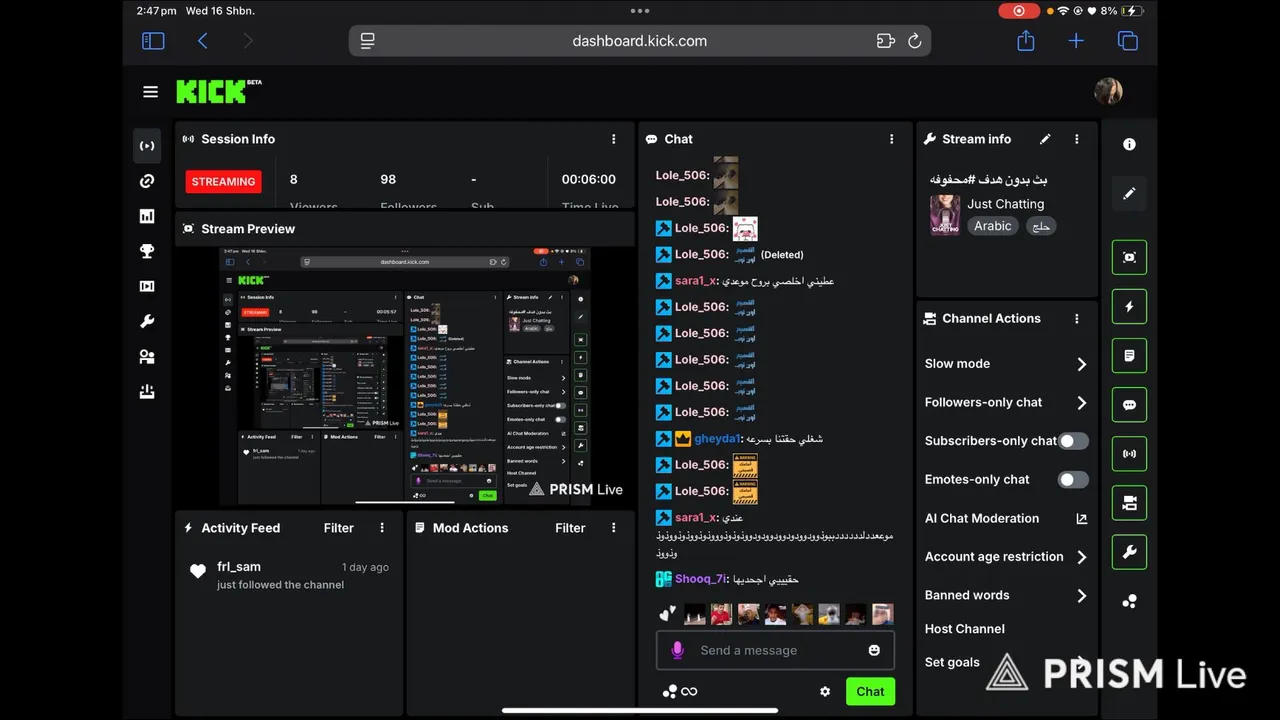Image resolution: width=1280 pixels, height=720 pixels.
Task: Click the purple microphone icon in message box
Action: coord(677,650)
